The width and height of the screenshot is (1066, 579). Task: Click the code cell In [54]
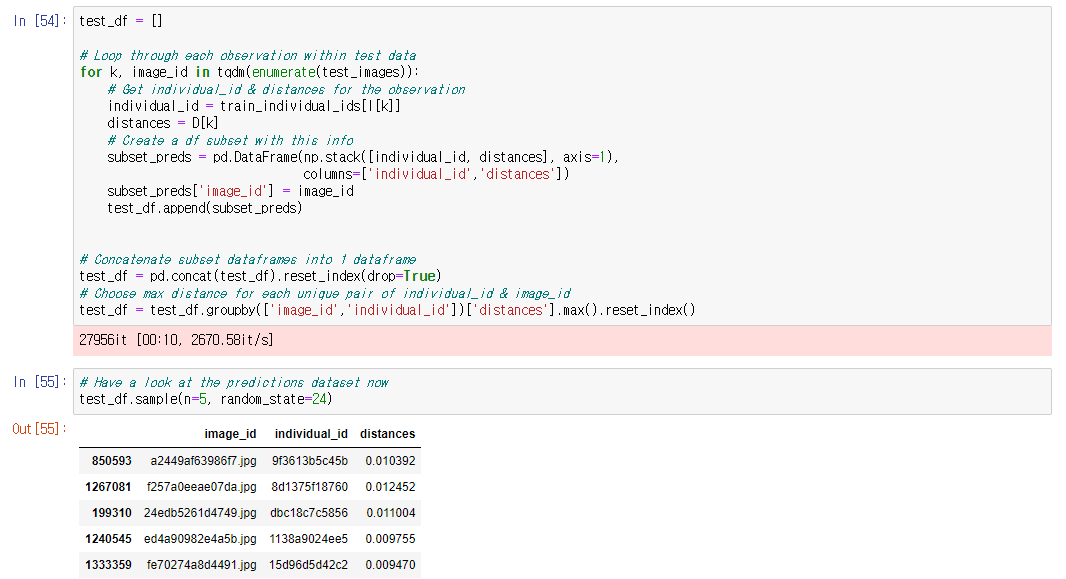click(562, 166)
